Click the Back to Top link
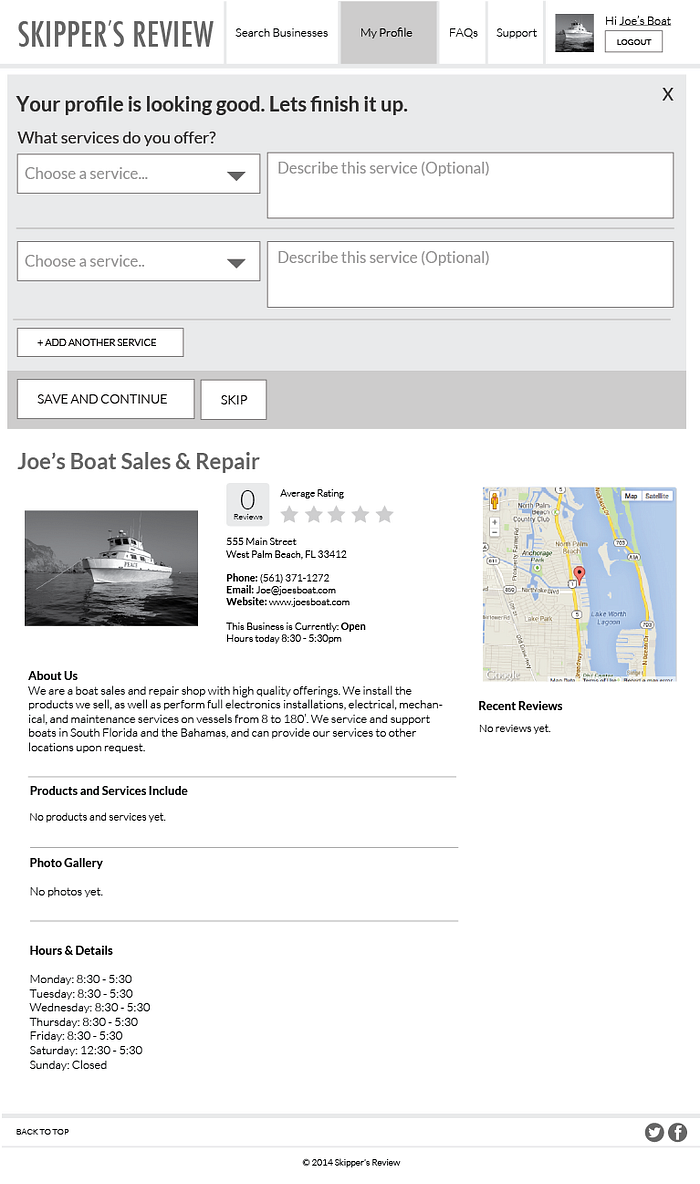The height and width of the screenshot is (1184, 700). [x=42, y=1132]
